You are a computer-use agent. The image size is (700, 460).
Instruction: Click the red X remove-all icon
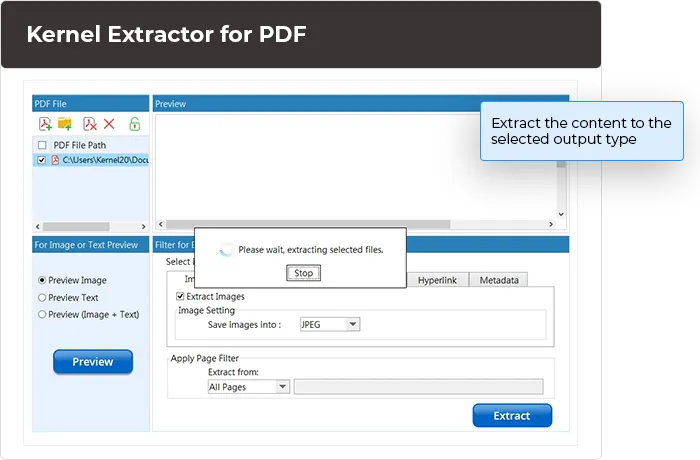coord(109,124)
